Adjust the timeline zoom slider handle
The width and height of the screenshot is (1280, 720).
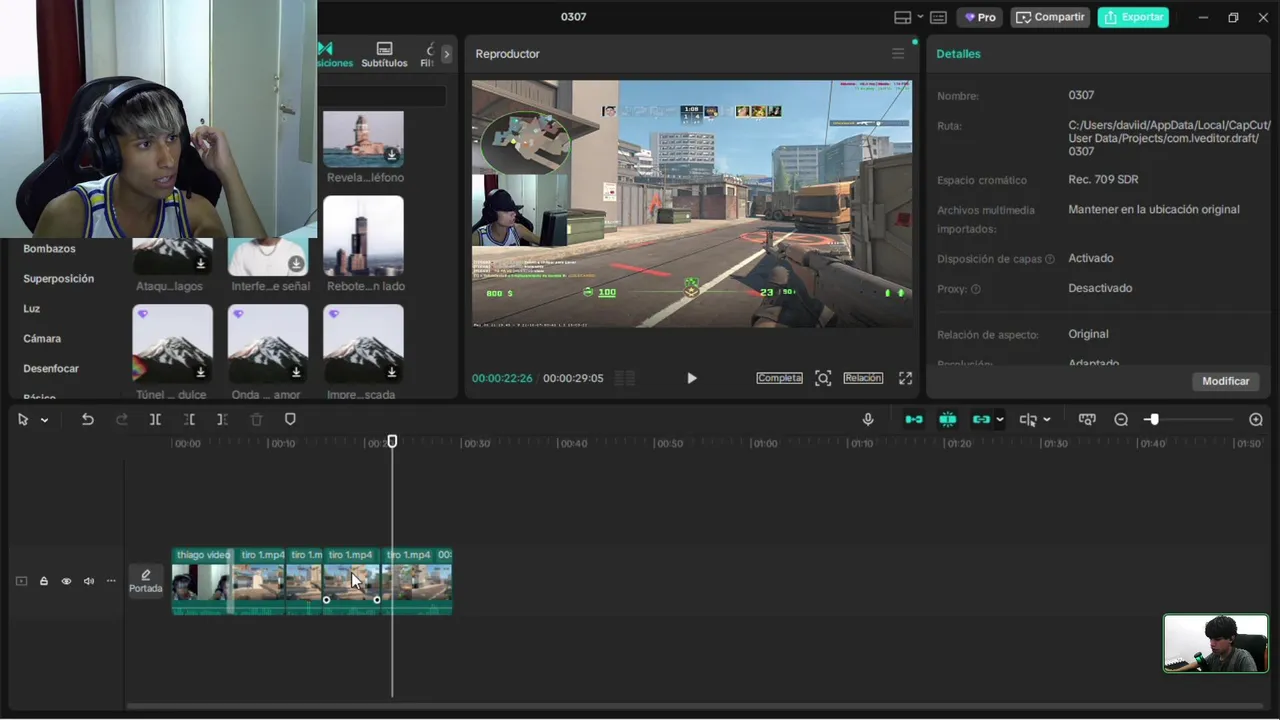click(x=1153, y=420)
